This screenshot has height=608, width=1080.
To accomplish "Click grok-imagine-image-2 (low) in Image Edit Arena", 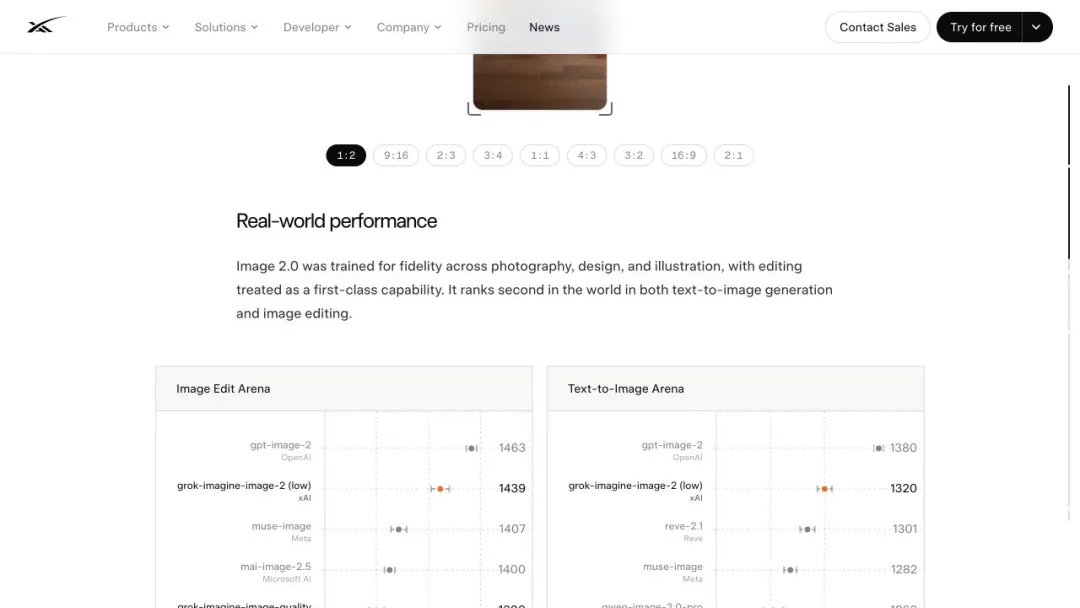I will click(x=244, y=485).
